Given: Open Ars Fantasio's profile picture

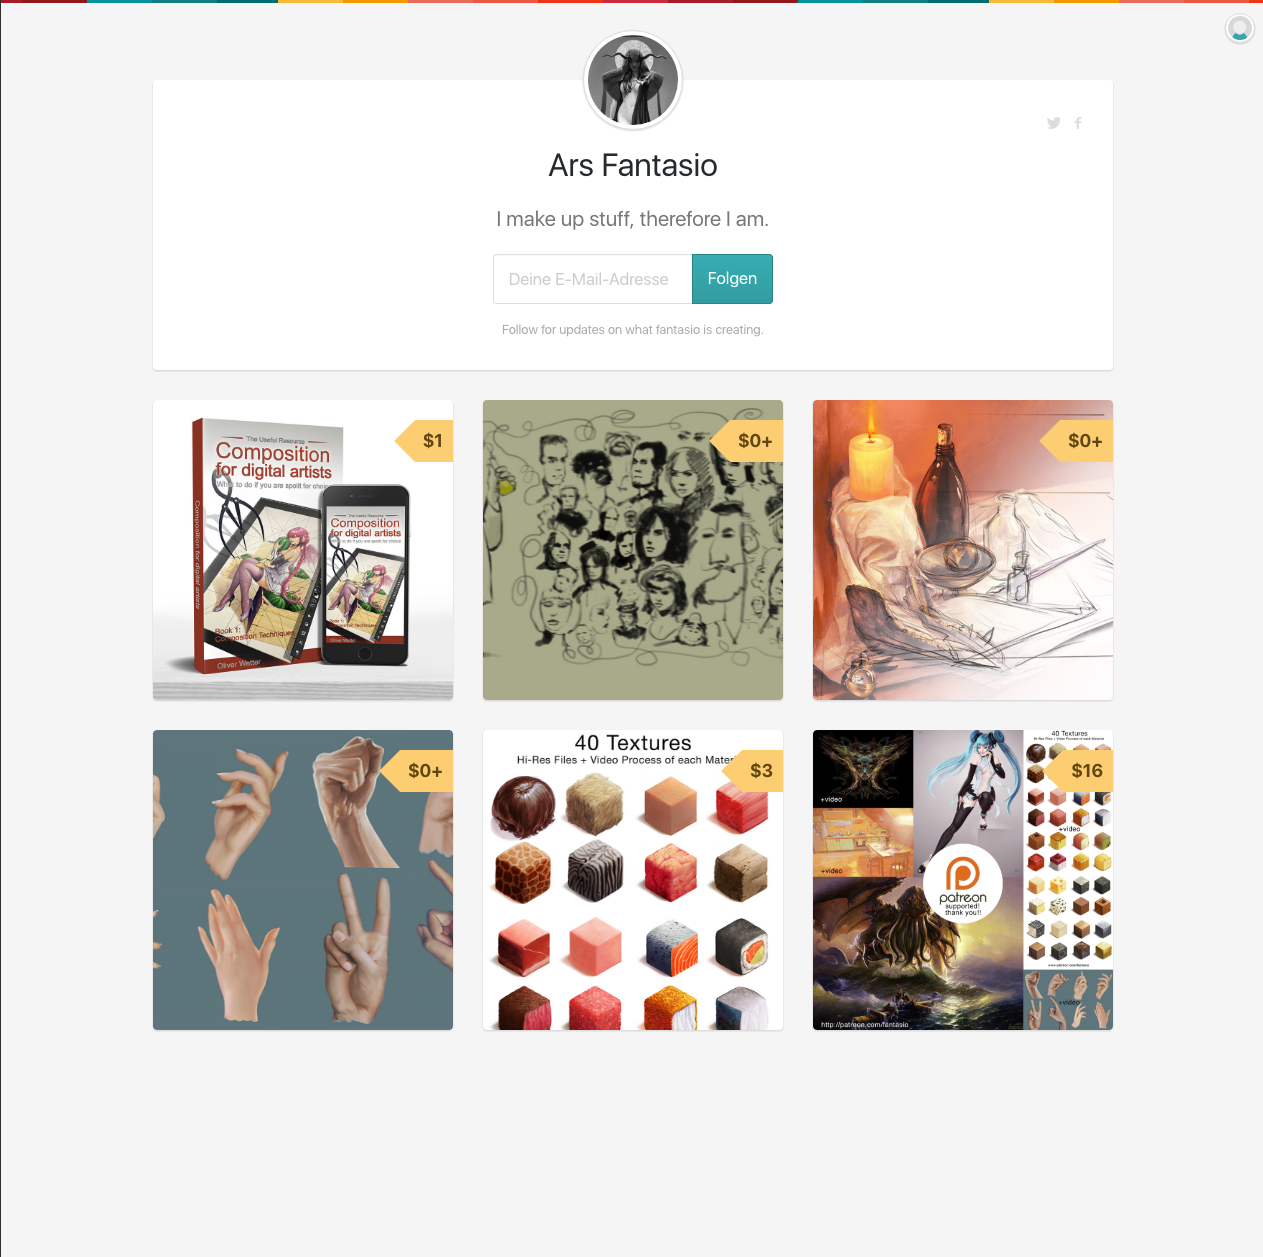Looking at the screenshot, I should tap(633, 80).
